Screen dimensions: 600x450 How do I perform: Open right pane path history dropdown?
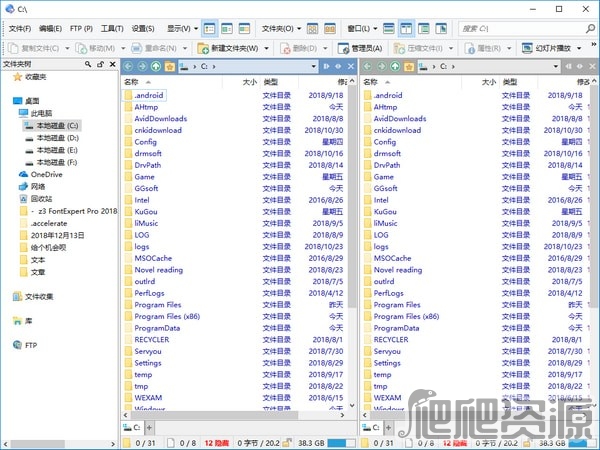coord(556,67)
